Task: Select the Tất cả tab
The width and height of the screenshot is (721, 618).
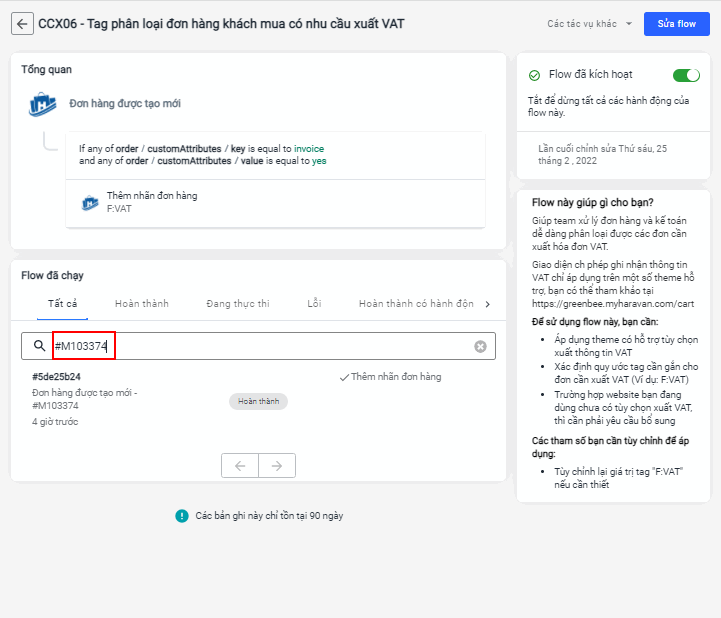Action: click(63, 304)
